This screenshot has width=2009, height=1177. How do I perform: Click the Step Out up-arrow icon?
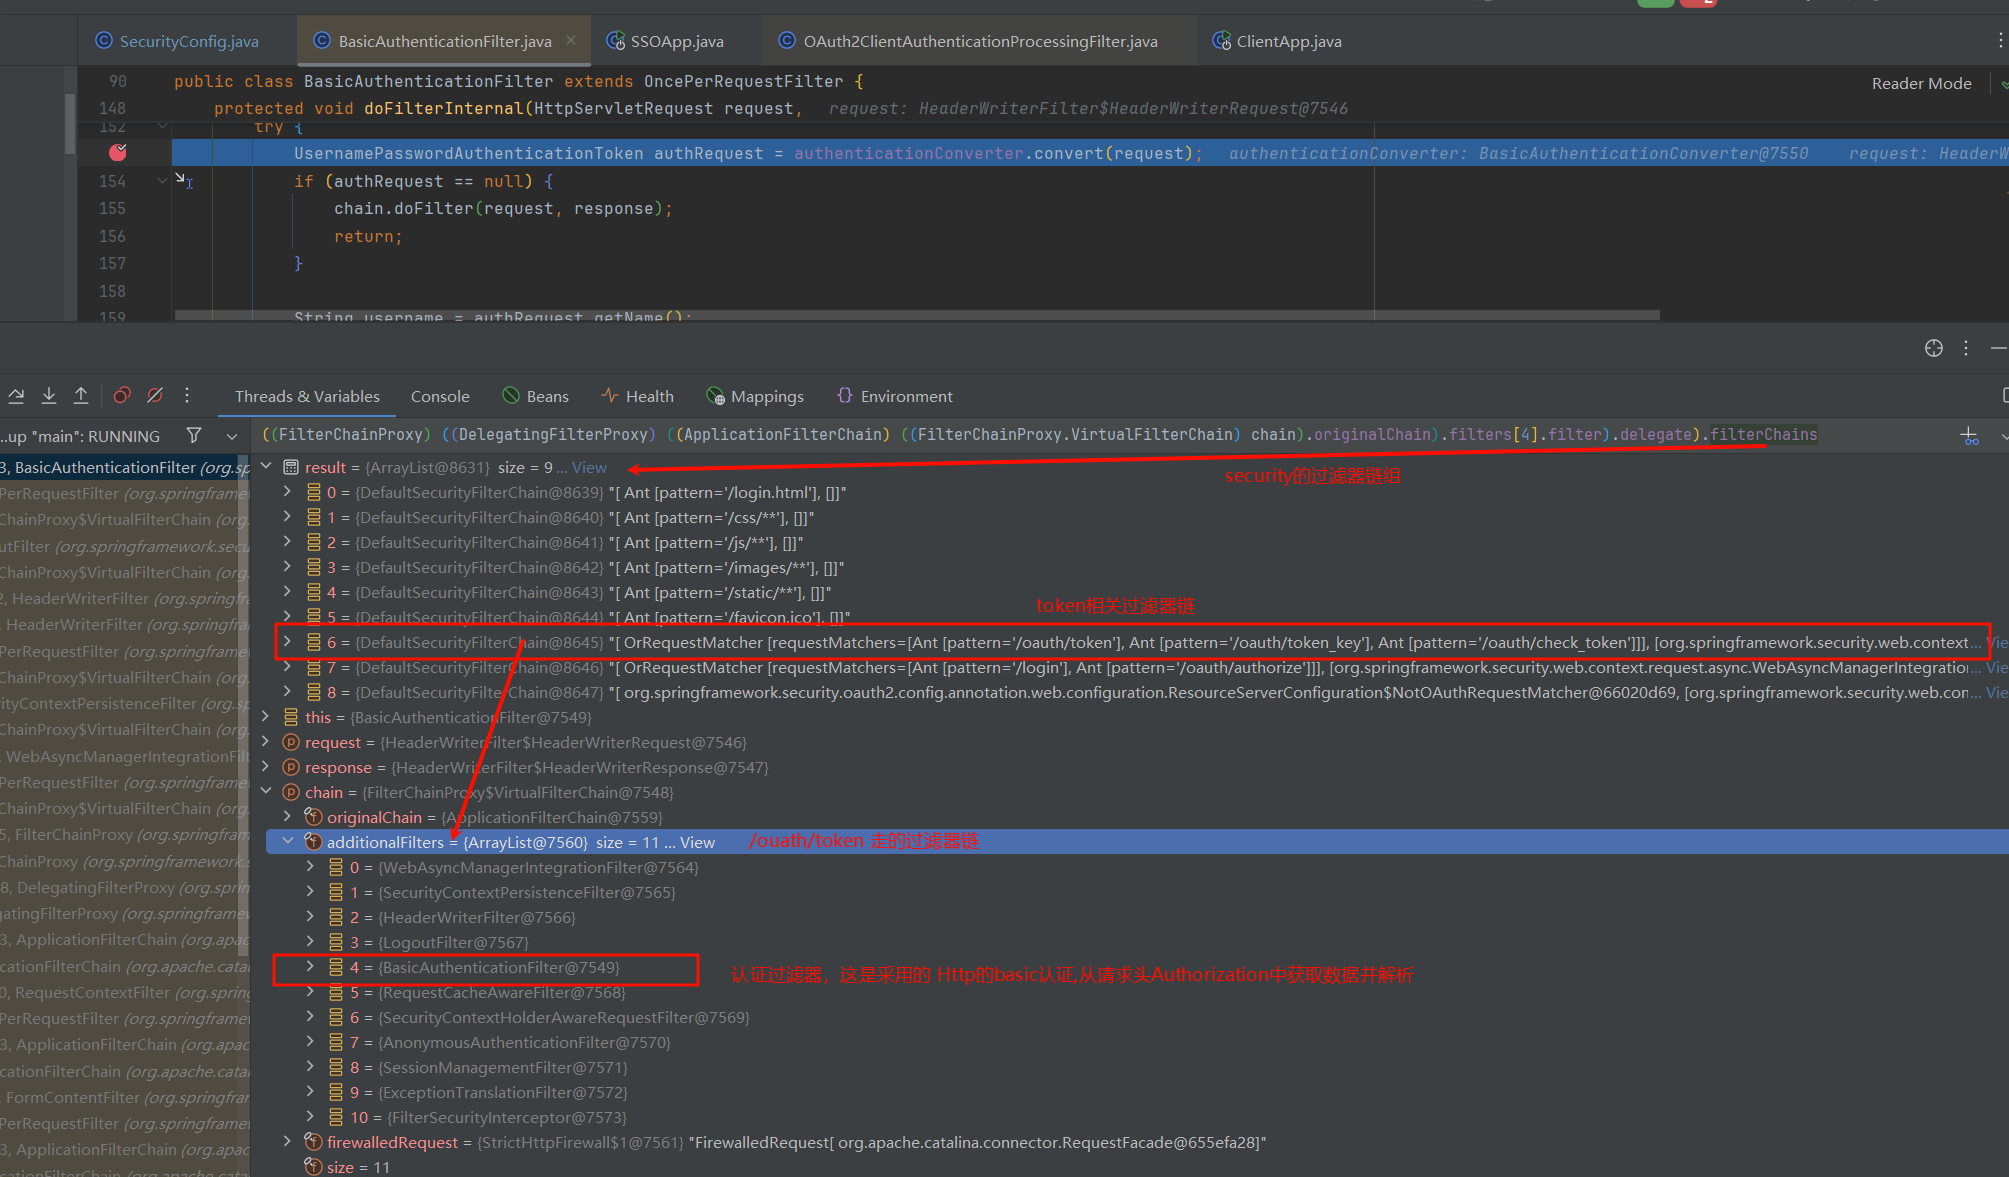click(81, 396)
